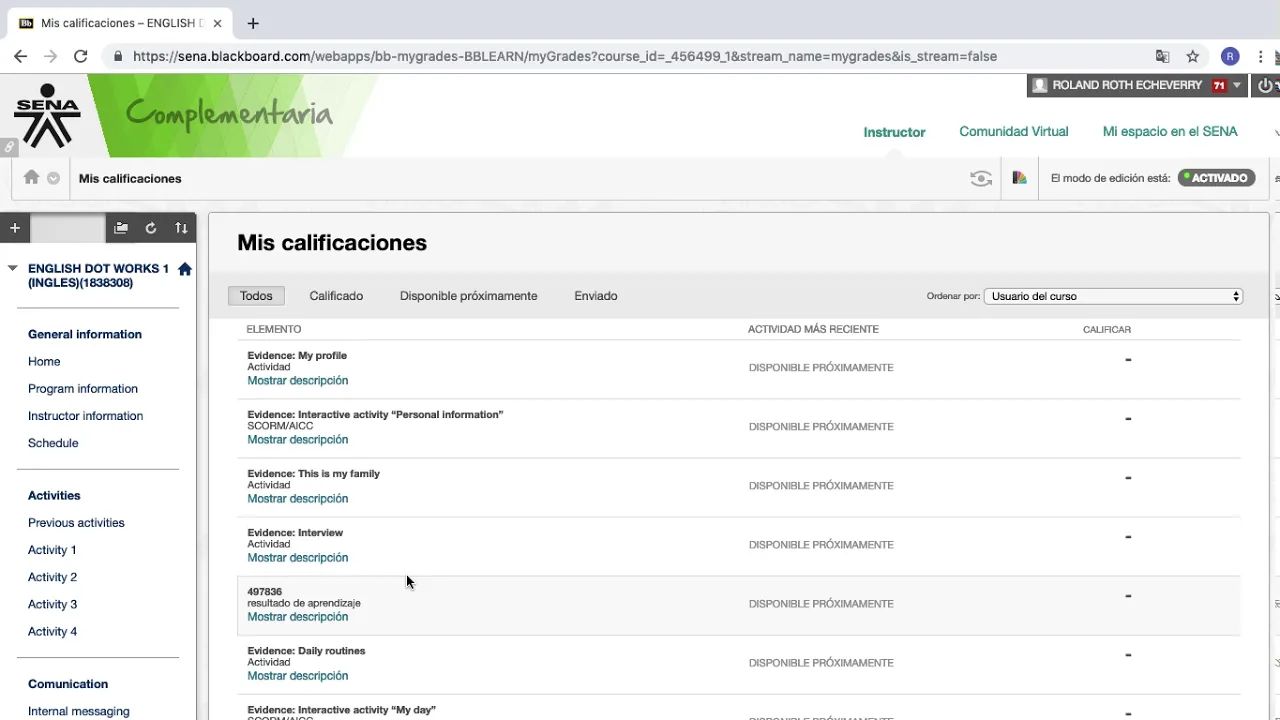Open Activity 1
1280x720 pixels.
52,550
